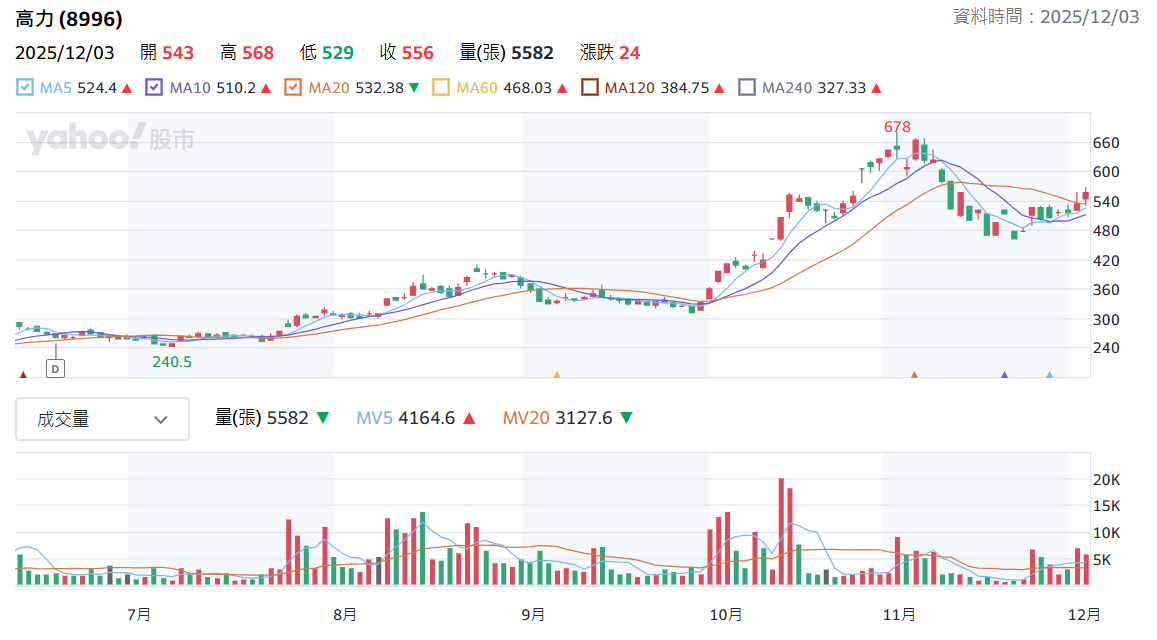Screen dimensions: 1157x640
Task: Click the 高力 (8996) stock title
Action: pyautogui.click(x=69, y=18)
